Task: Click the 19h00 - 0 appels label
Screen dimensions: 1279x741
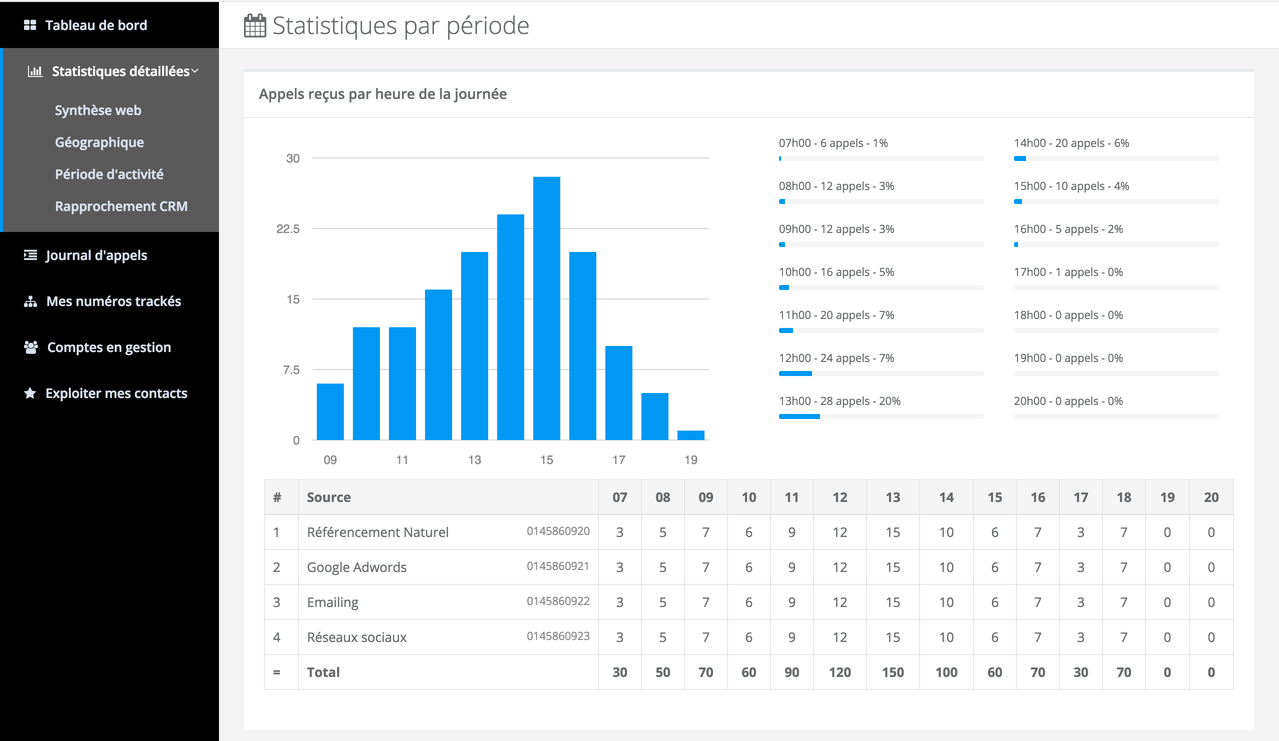Action: click(x=1068, y=358)
